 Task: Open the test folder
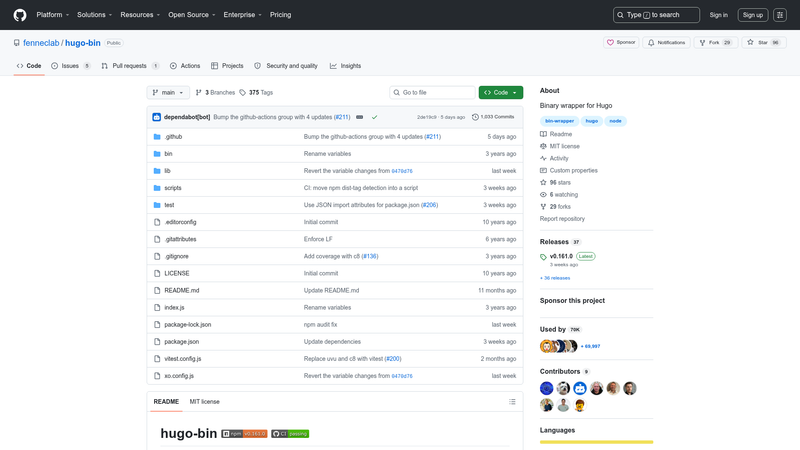pos(169,205)
